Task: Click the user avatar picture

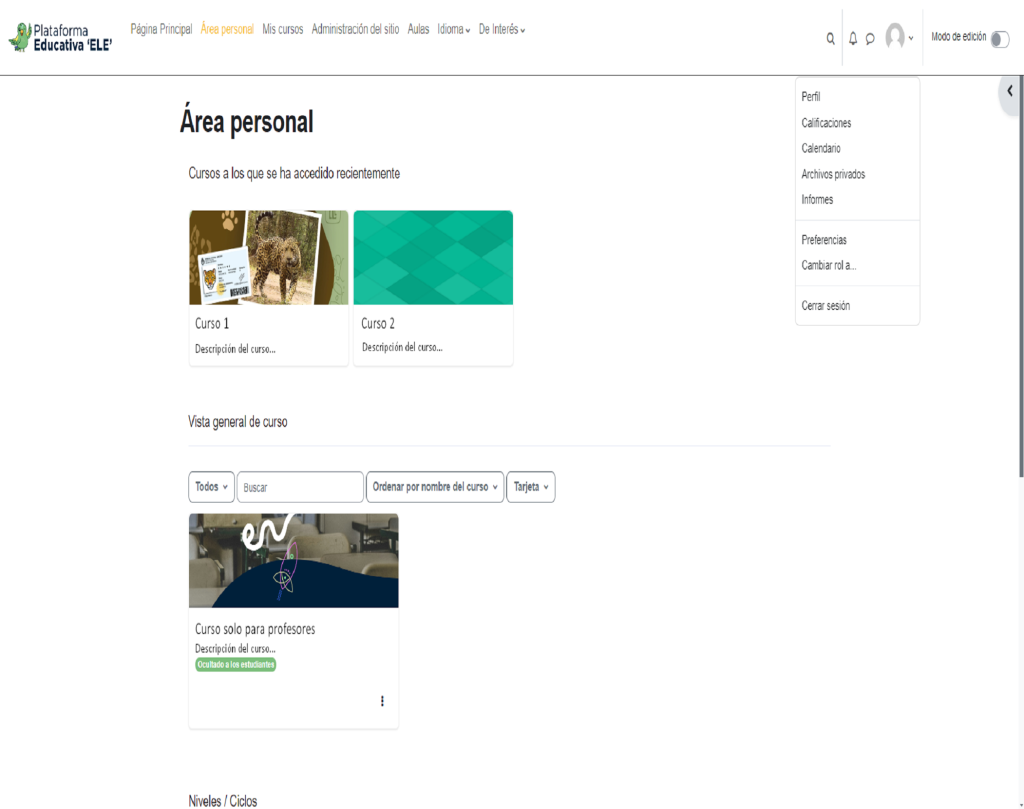Action: (x=895, y=37)
